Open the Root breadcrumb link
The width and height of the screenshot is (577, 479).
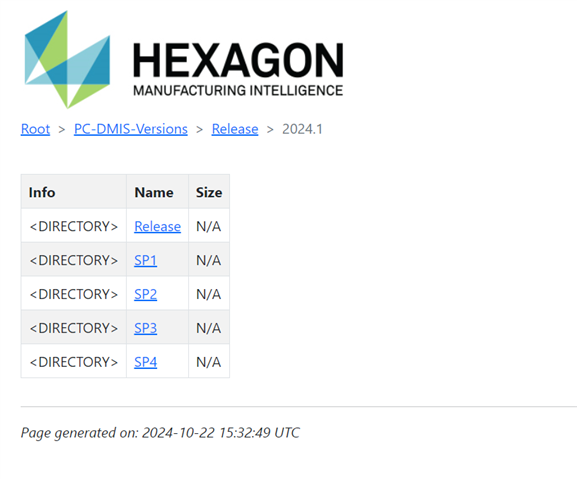point(35,129)
